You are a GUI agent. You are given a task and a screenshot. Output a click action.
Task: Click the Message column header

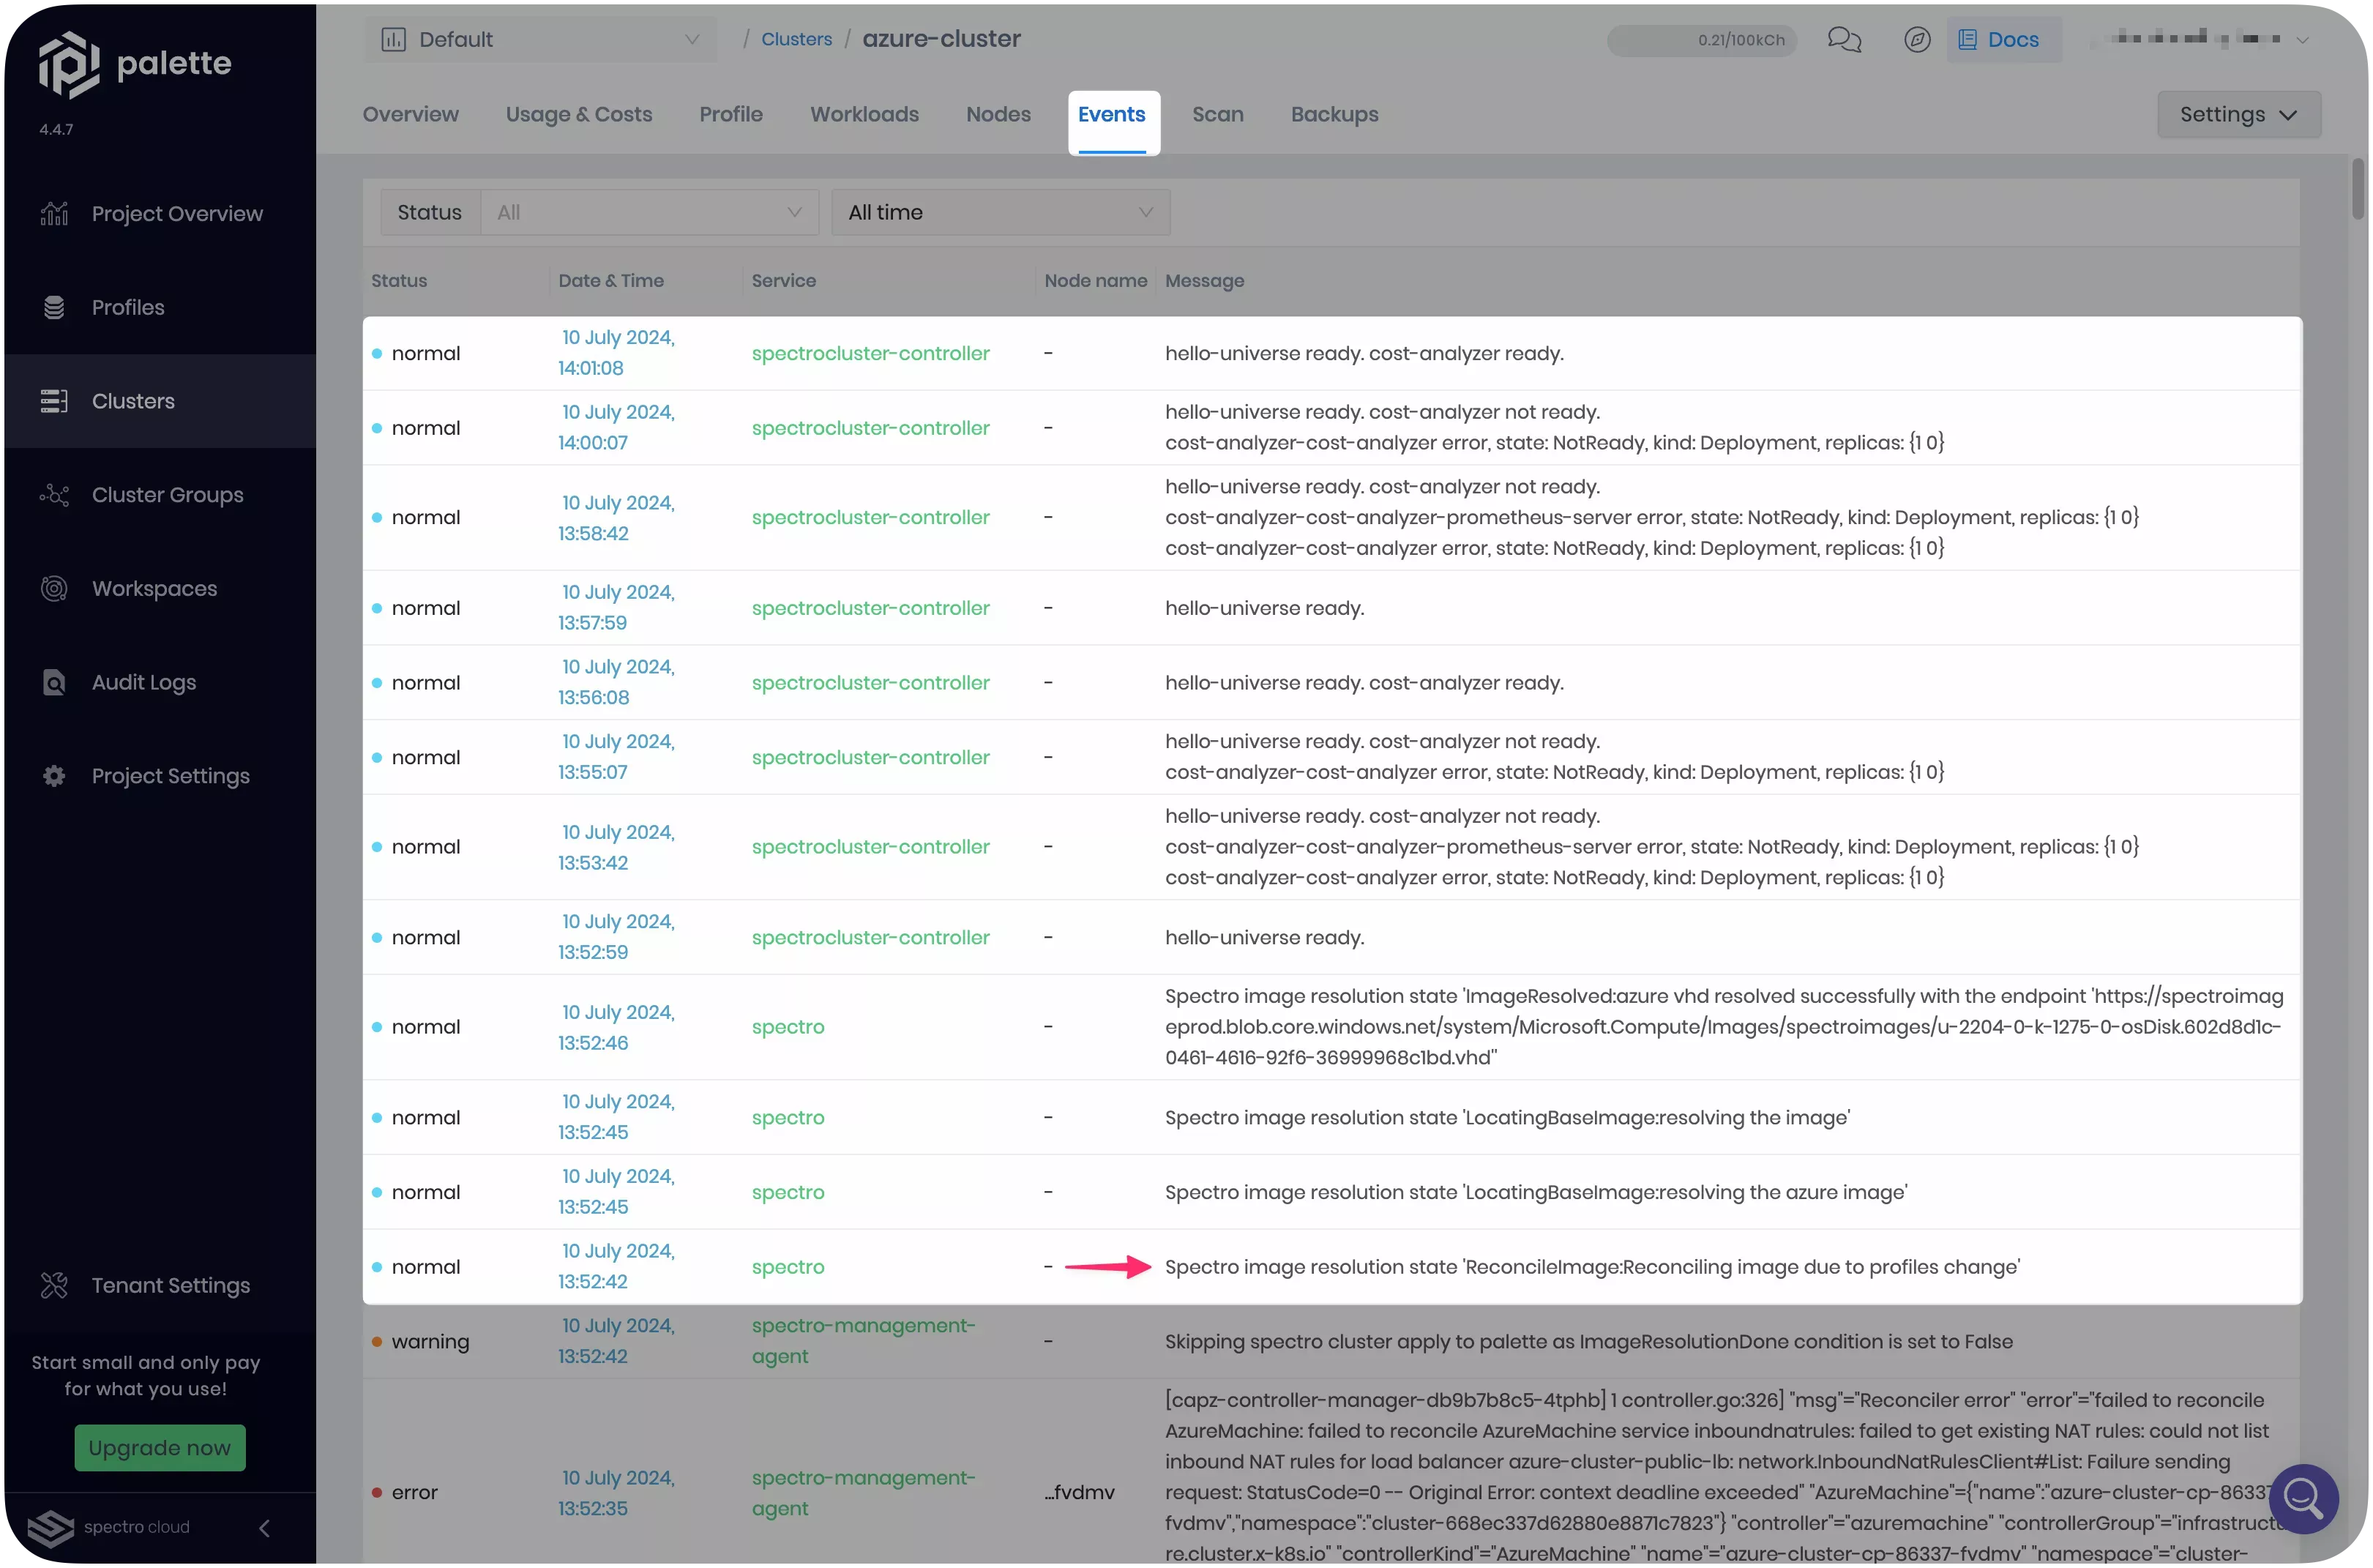point(1204,281)
